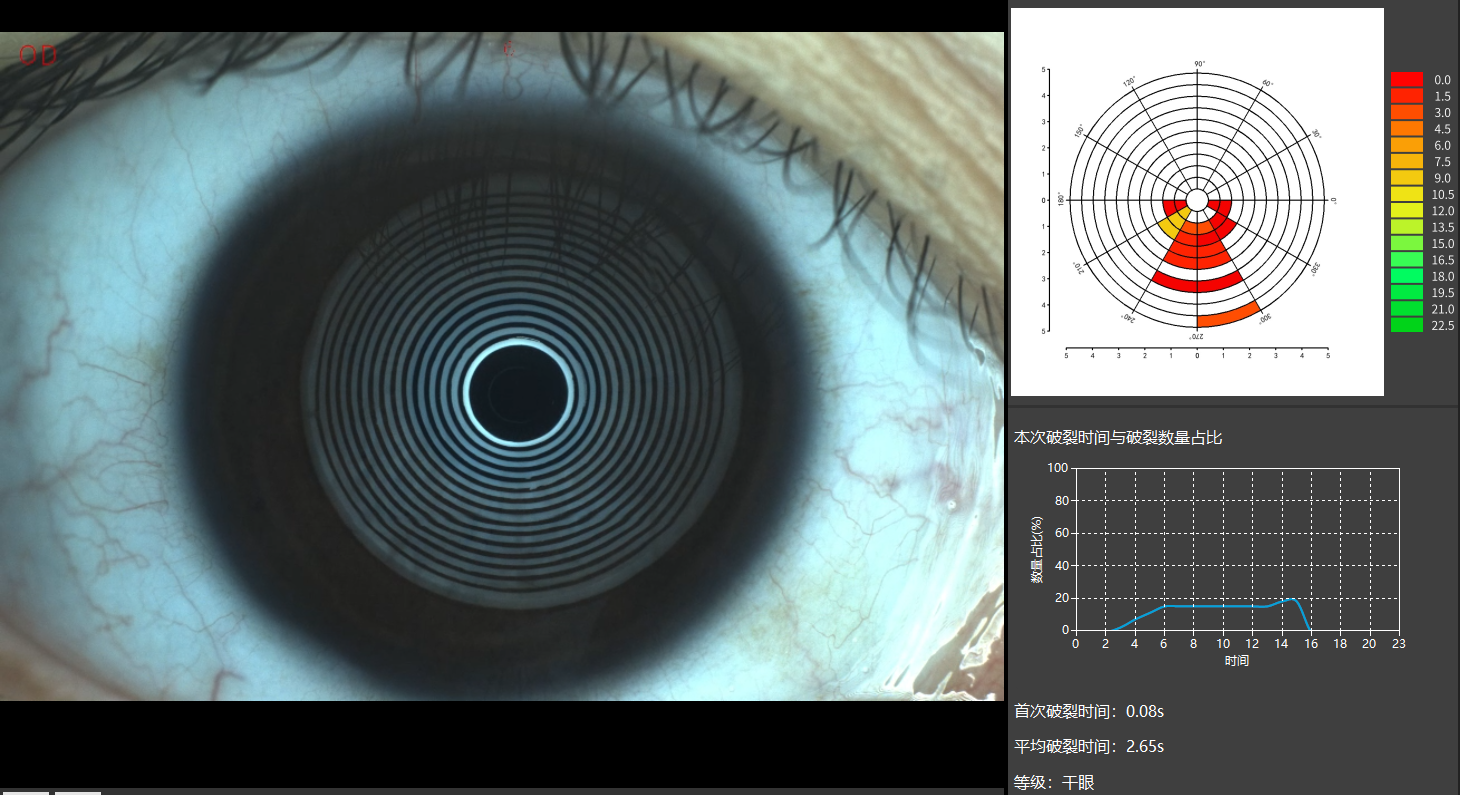Click the first small button below eye image
Viewport: 1460px width, 795px height.
coord(25,792)
